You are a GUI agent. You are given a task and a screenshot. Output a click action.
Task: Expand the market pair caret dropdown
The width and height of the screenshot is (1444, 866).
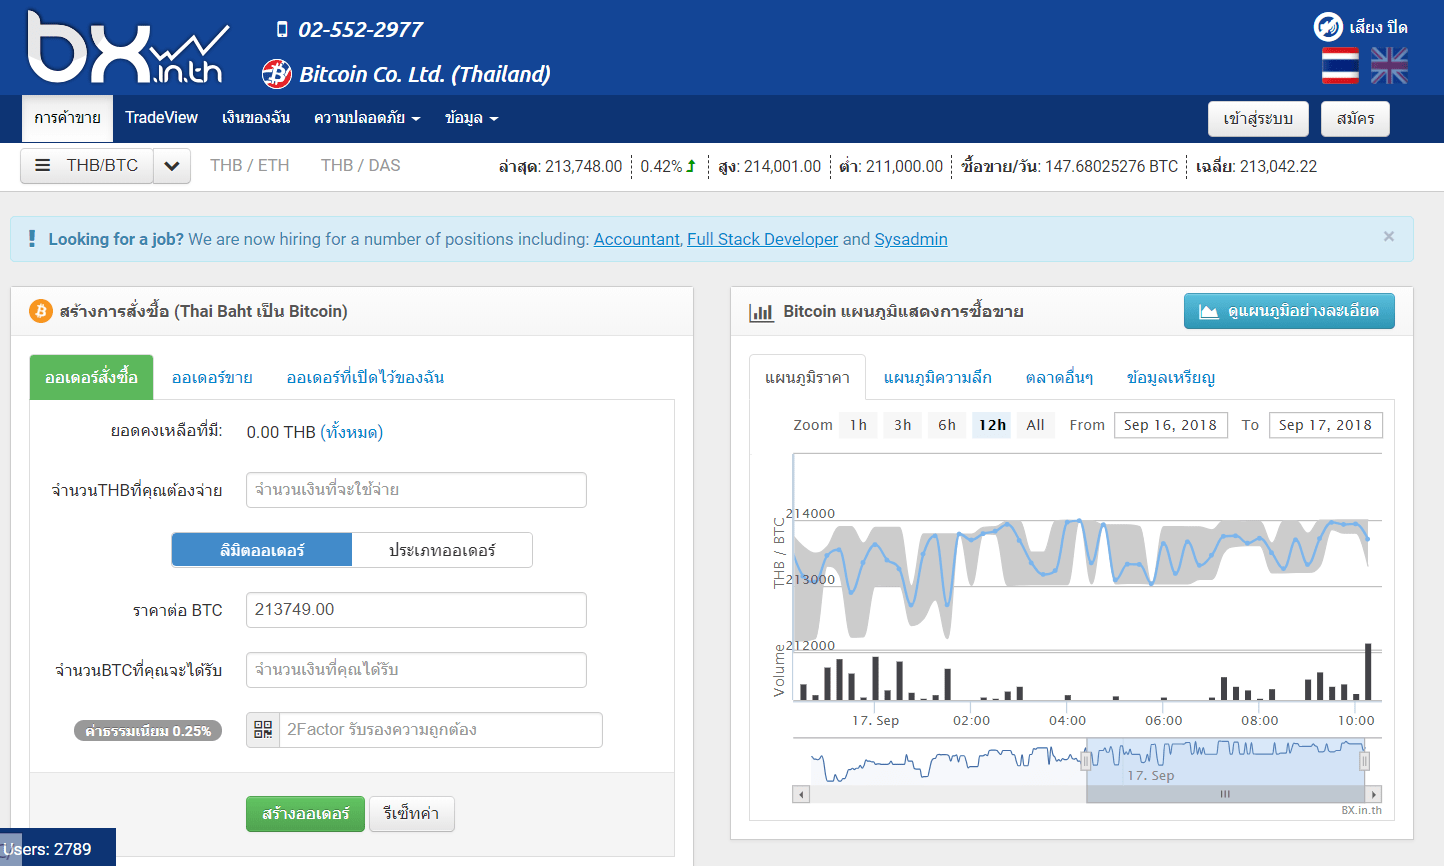pyautogui.click(x=172, y=166)
